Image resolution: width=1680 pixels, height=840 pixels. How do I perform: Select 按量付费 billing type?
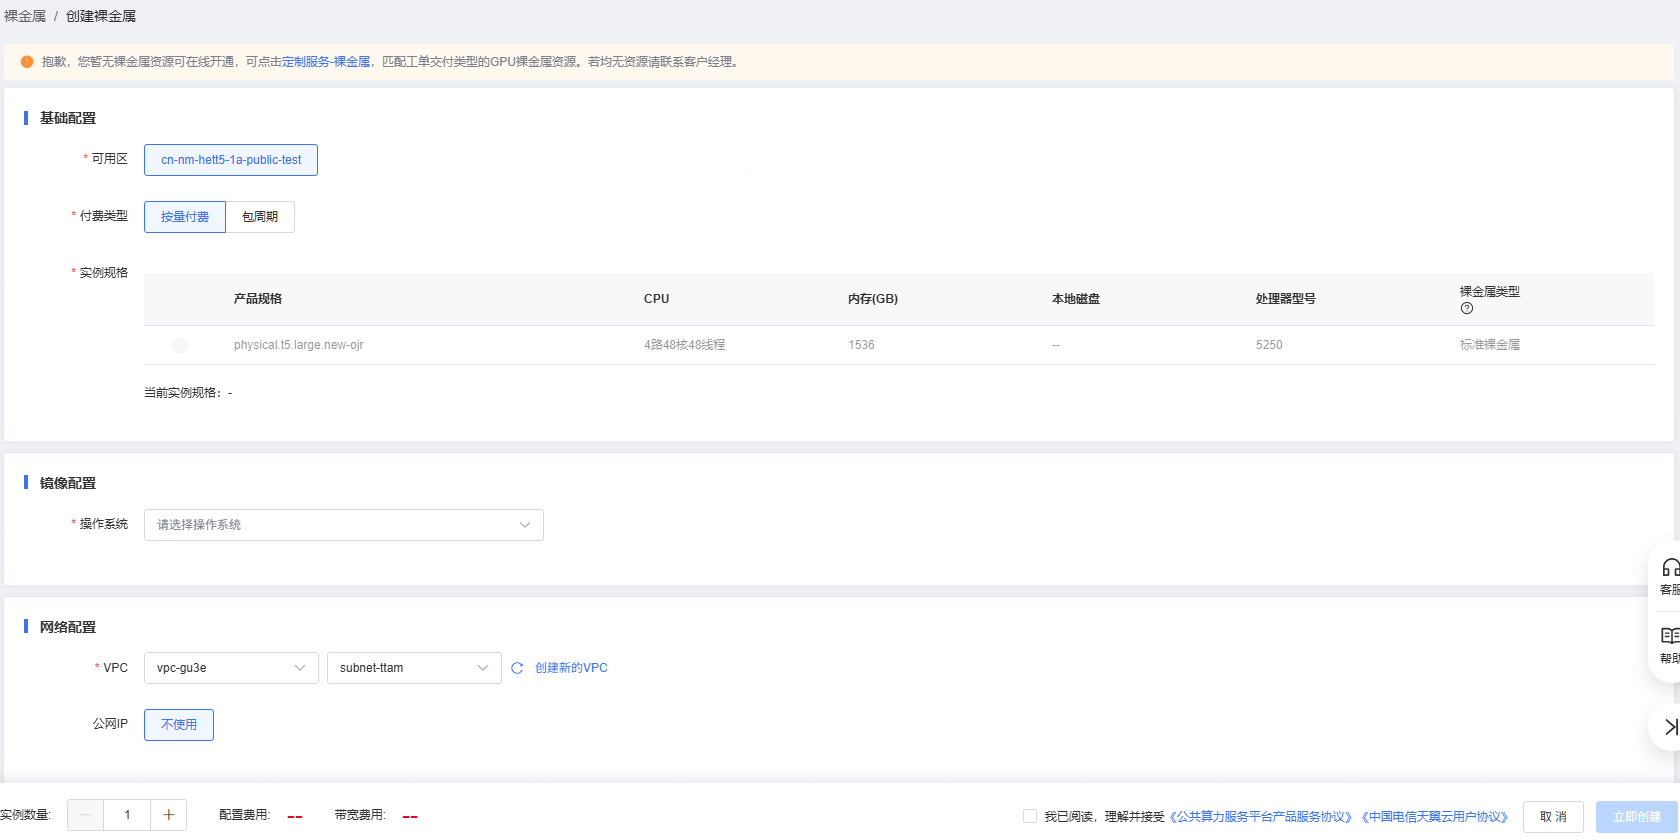click(x=185, y=217)
